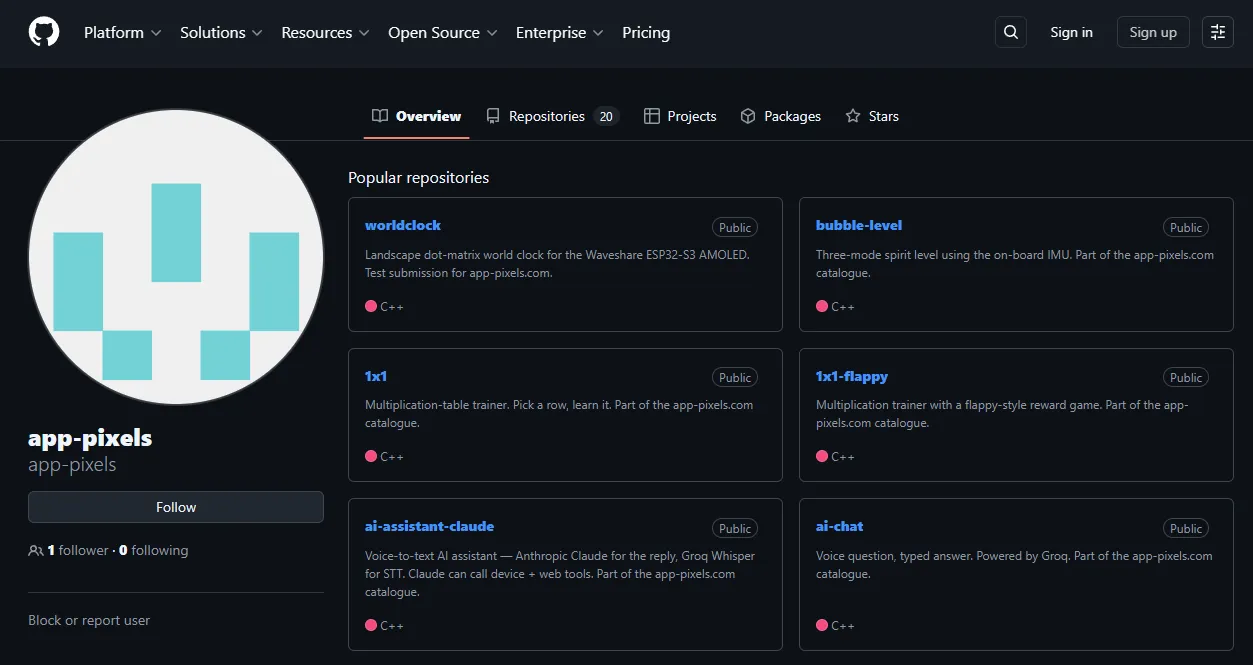Open the ai-assistant-claude repository
1253x665 pixels.
[429, 526]
